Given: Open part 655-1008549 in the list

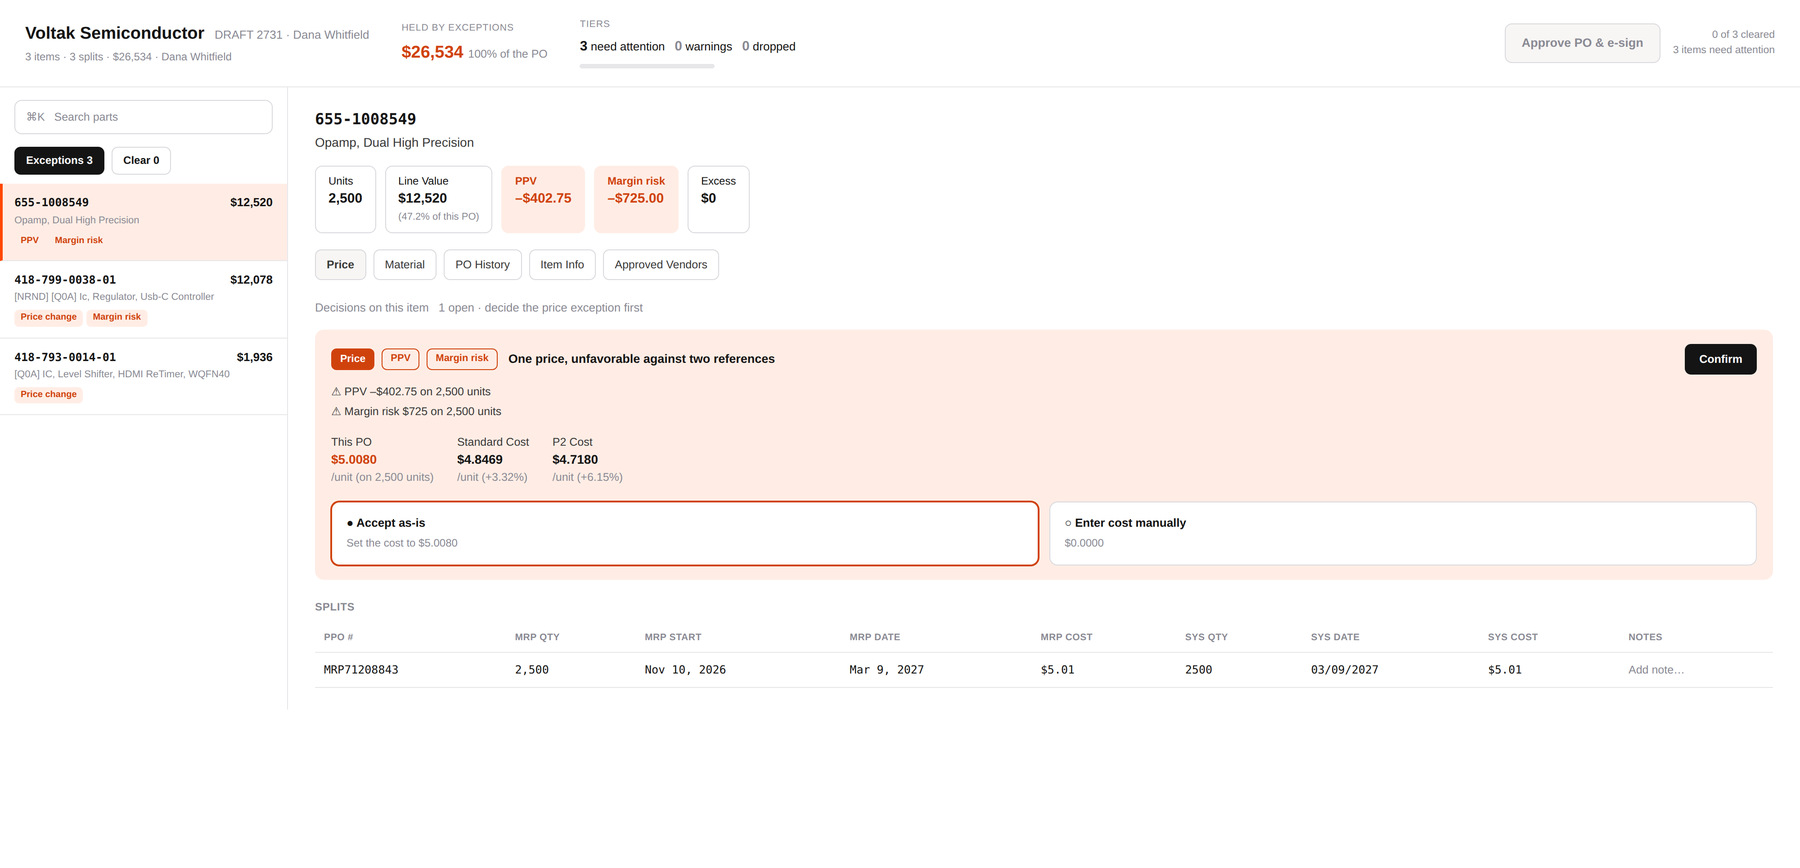Looking at the screenshot, I should point(144,222).
